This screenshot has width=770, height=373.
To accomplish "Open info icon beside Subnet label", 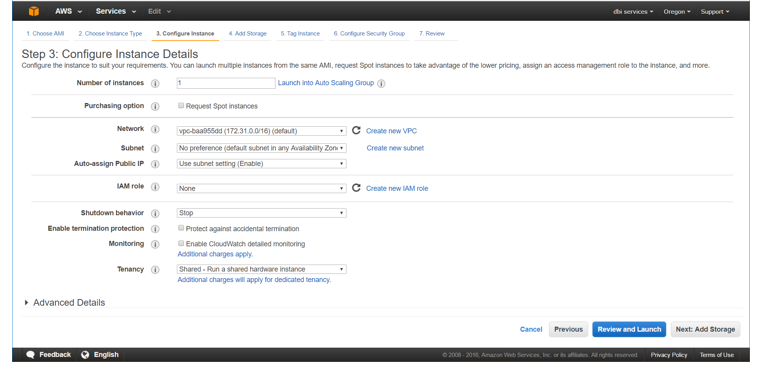I will point(155,148).
